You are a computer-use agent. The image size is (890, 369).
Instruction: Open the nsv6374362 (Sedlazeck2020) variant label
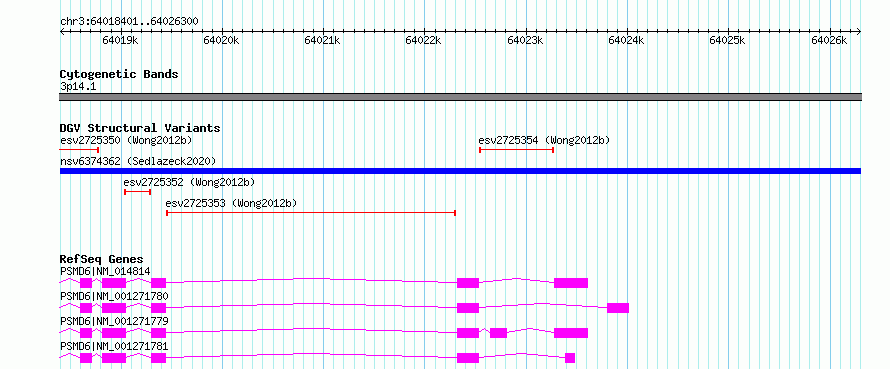pos(138,161)
